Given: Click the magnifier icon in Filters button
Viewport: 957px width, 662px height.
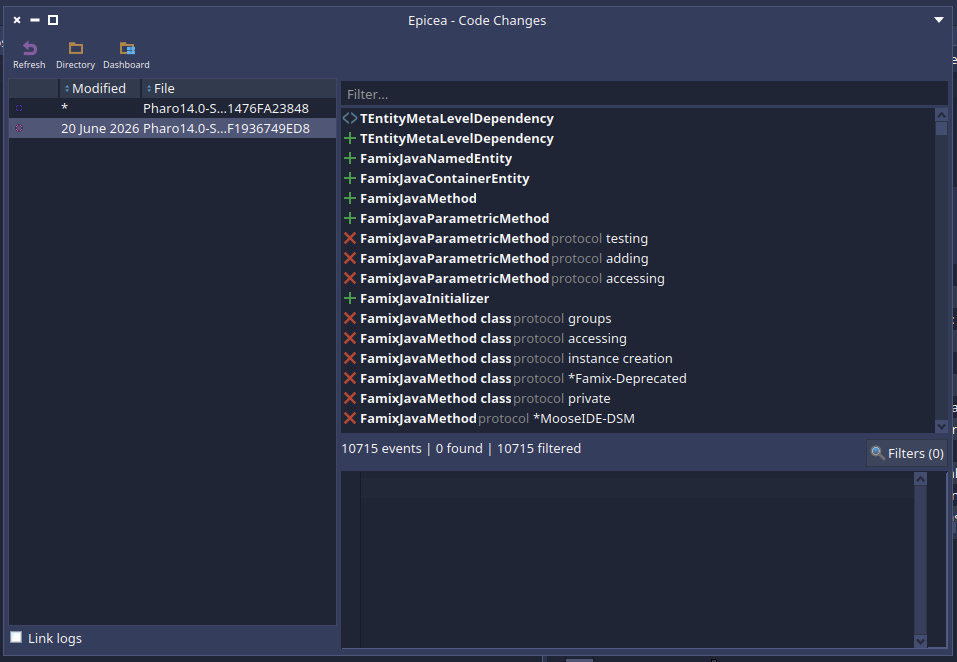Looking at the screenshot, I should click(x=877, y=453).
